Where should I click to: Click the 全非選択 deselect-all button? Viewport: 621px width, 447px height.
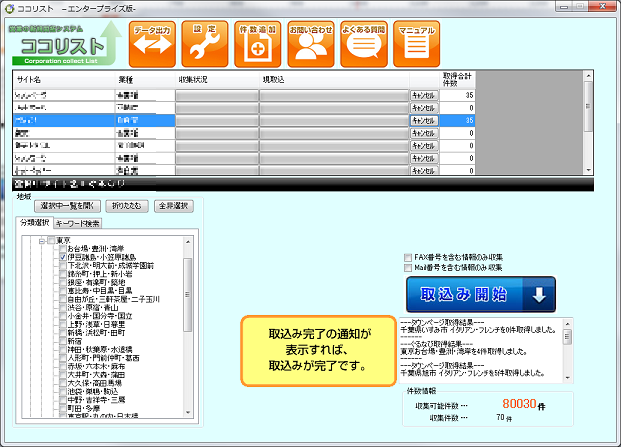(x=173, y=206)
